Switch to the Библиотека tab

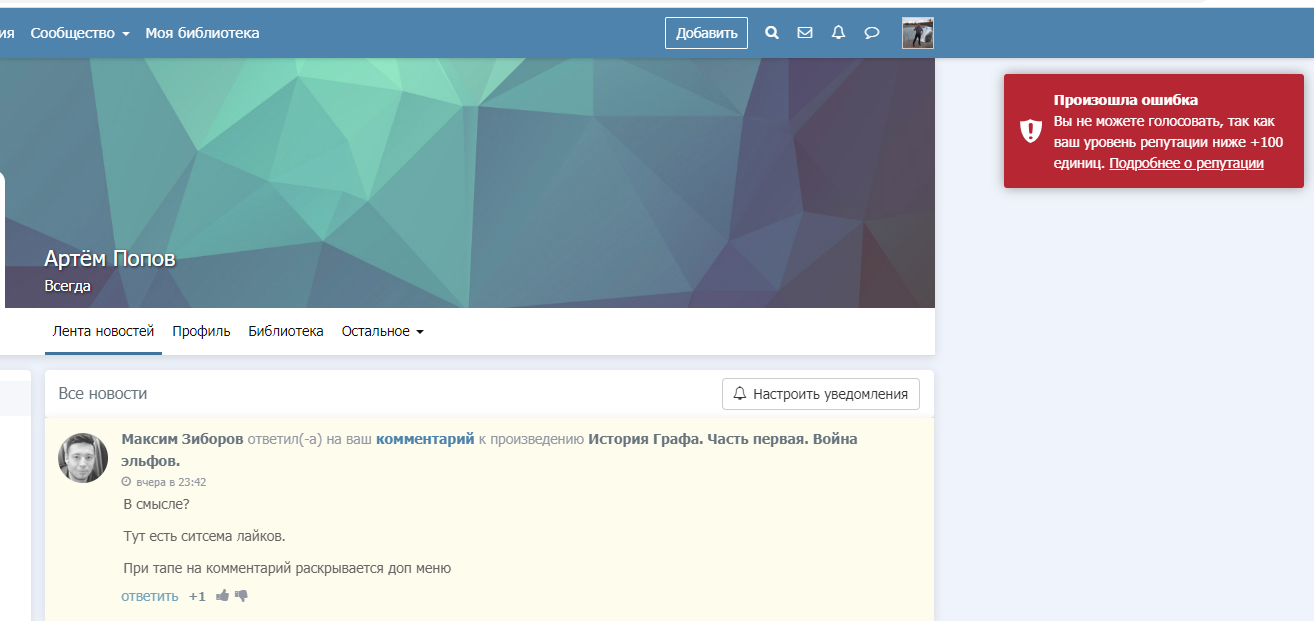pos(286,331)
